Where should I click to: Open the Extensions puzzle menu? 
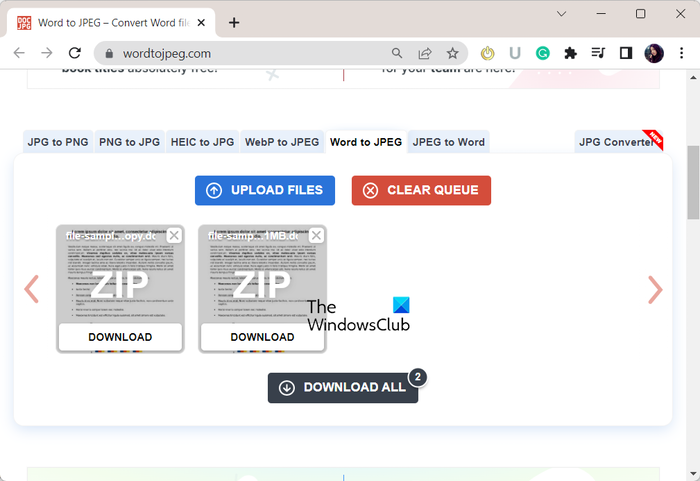[x=570, y=53]
